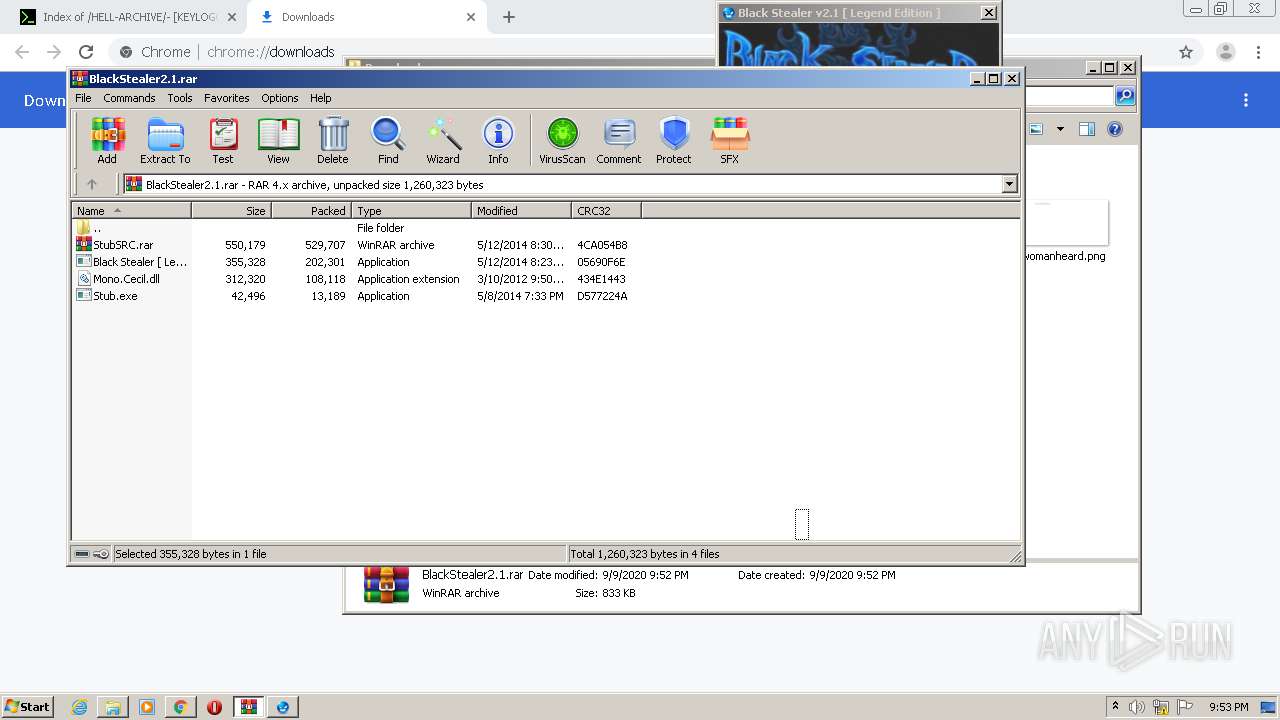Open WinRAR from the taskbar

point(248,707)
